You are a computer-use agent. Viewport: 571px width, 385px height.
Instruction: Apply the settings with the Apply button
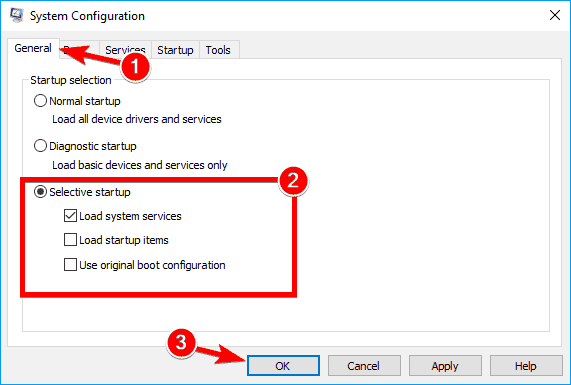[x=445, y=365]
